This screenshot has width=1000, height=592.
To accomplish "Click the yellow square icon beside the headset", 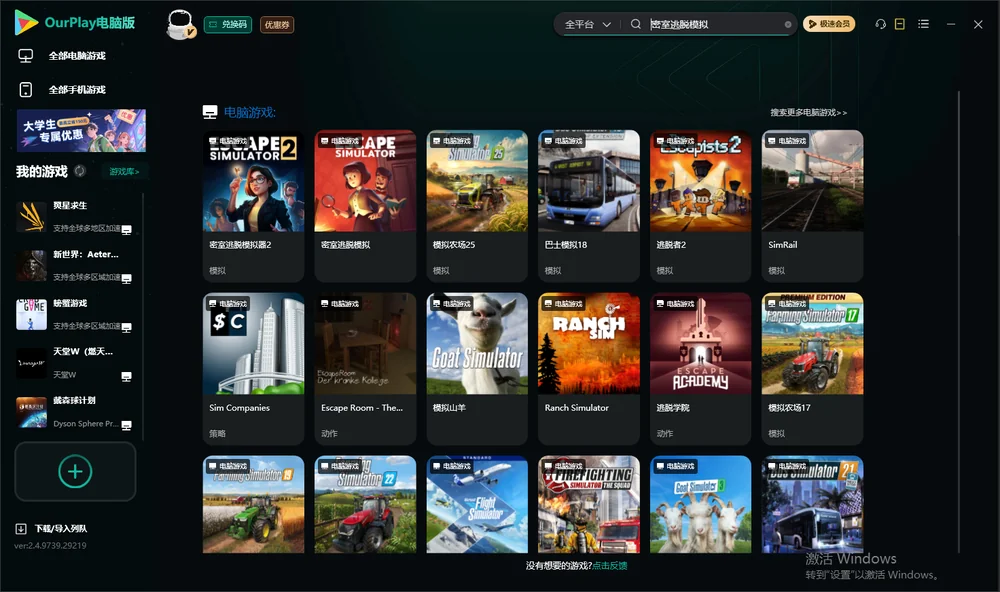I will (x=900, y=24).
